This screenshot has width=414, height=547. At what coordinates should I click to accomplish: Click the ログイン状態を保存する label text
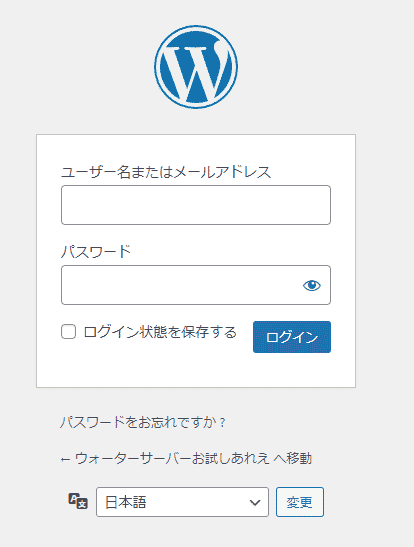(x=160, y=332)
